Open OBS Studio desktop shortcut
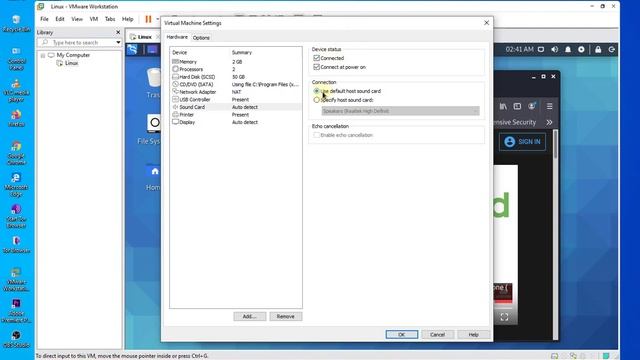The width and height of the screenshot is (640, 360). [x=16, y=339]
